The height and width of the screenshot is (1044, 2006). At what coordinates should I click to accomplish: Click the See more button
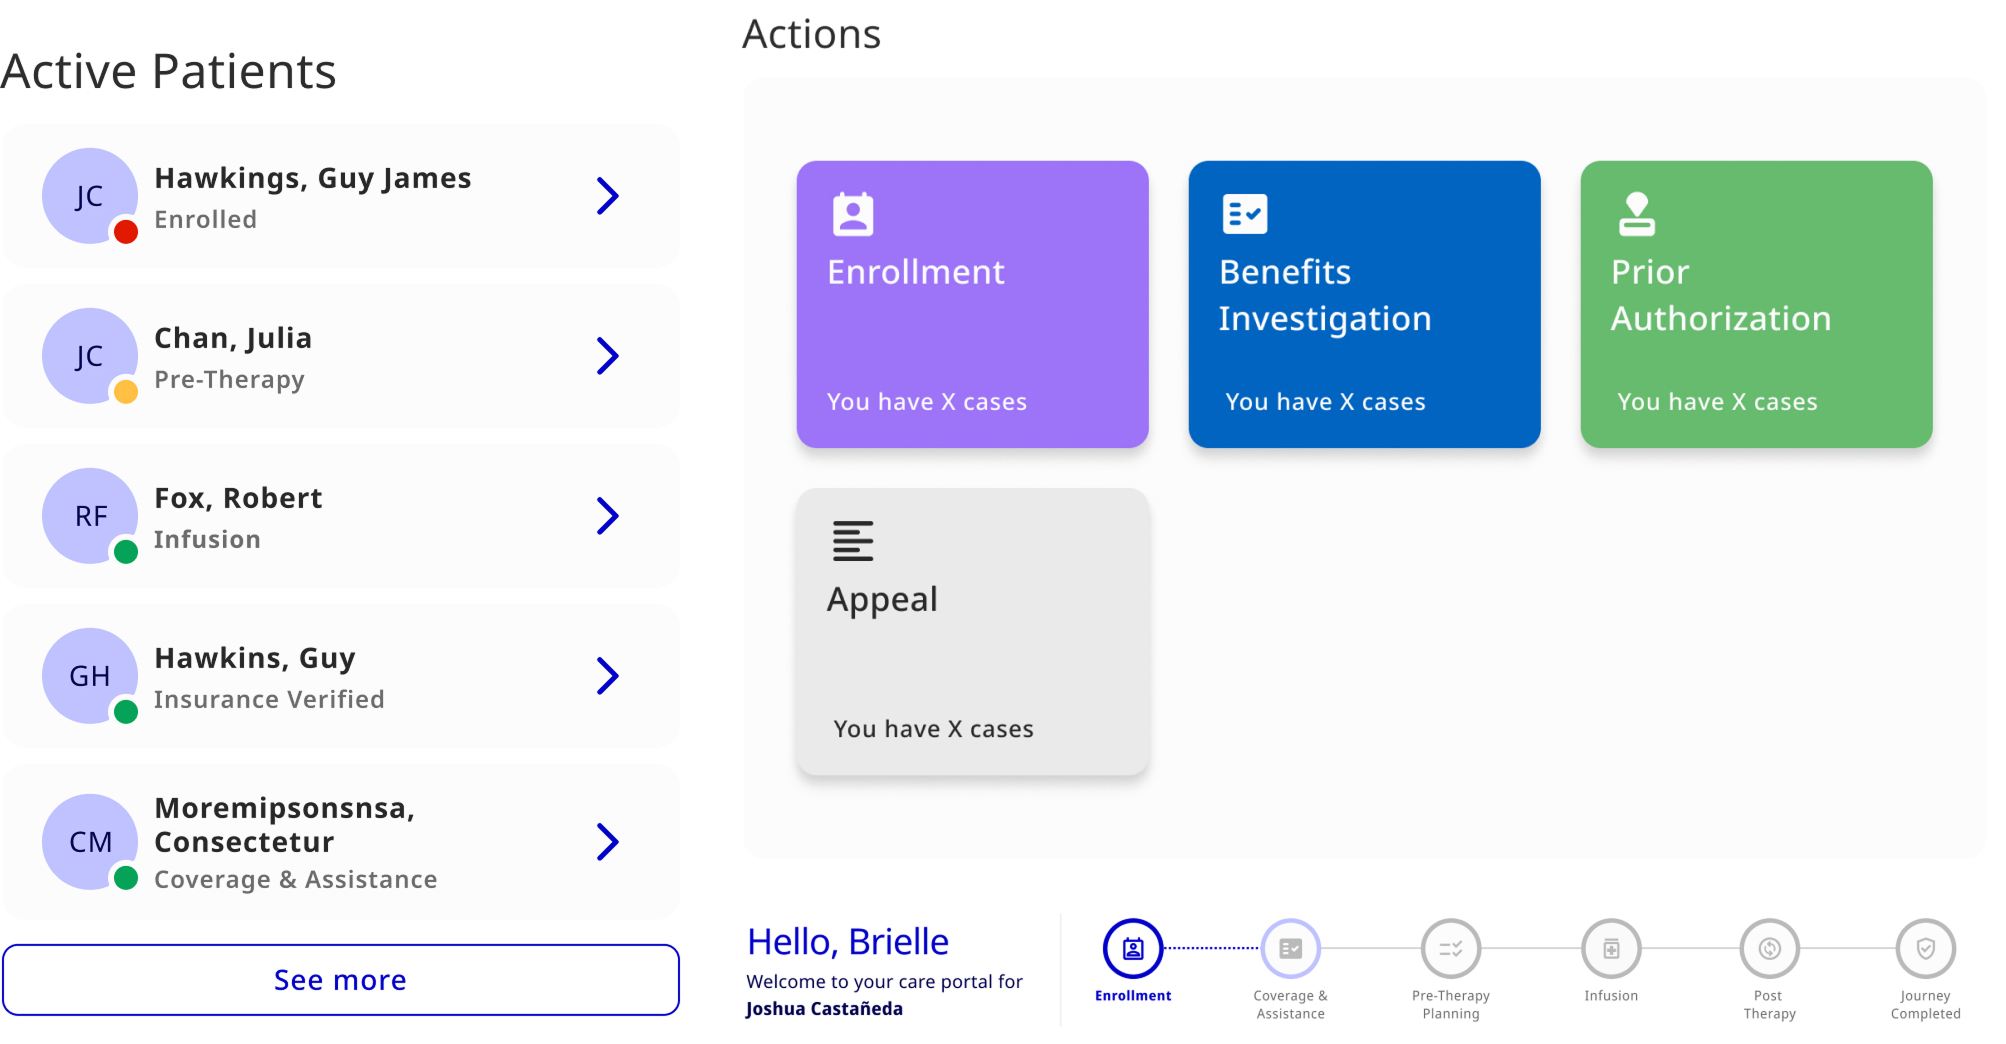click(341, 980)
